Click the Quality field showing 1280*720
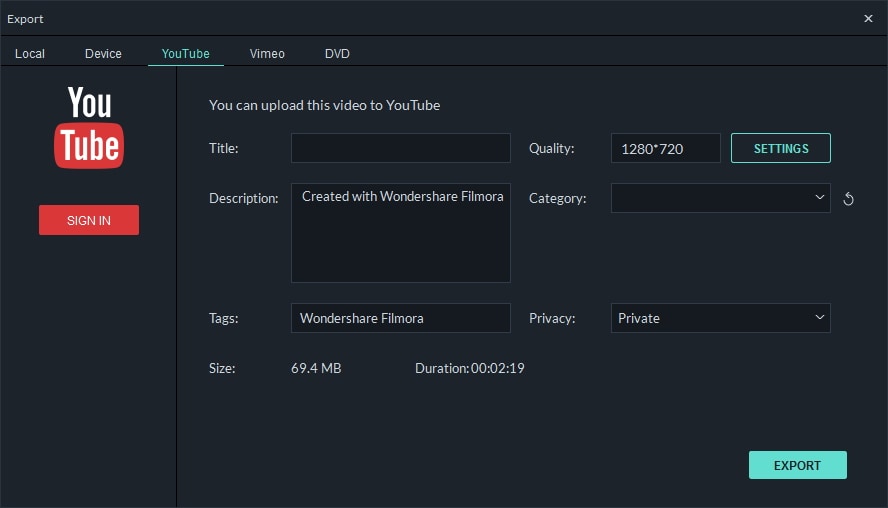Screen dimensions: 888x508 click(x=665, y=148)
